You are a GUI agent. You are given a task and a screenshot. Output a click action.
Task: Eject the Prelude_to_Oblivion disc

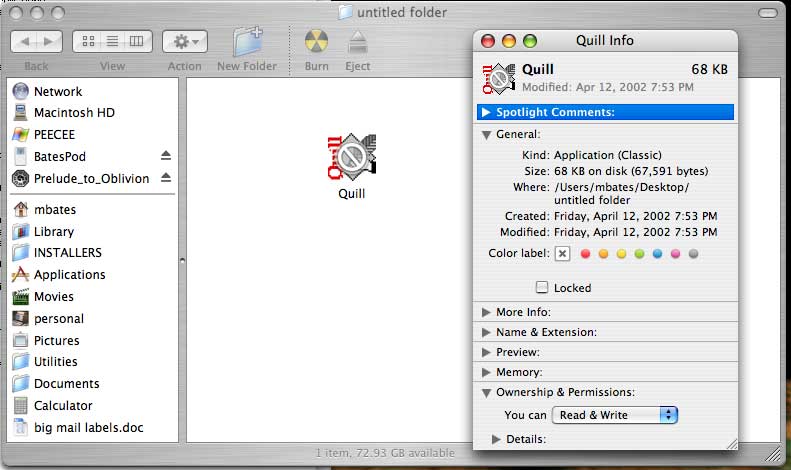[166, 178]
